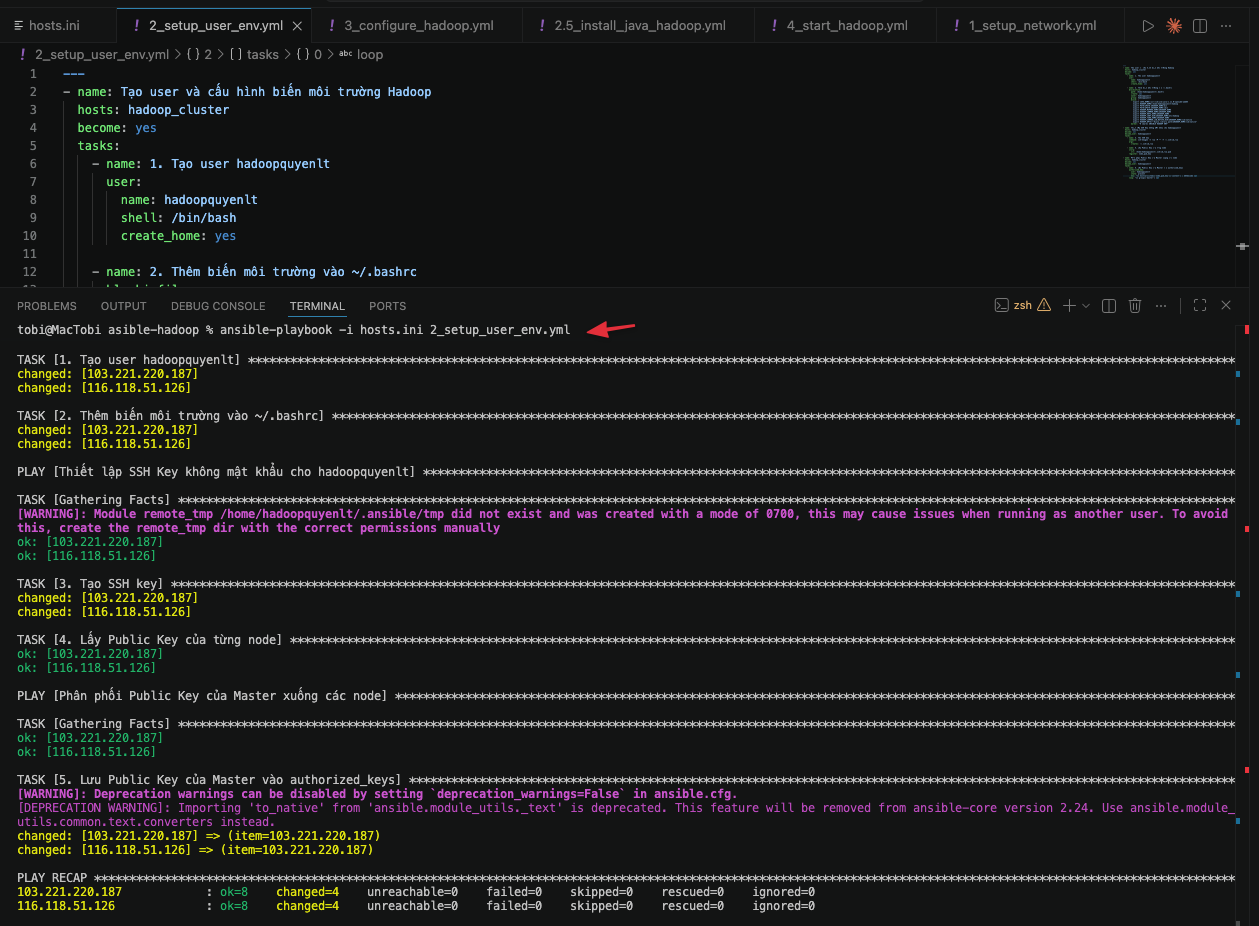Click the 2_setup_user_env.yml breadcrumb file name
Screen dimensions: 1259x926
[101, 54]
